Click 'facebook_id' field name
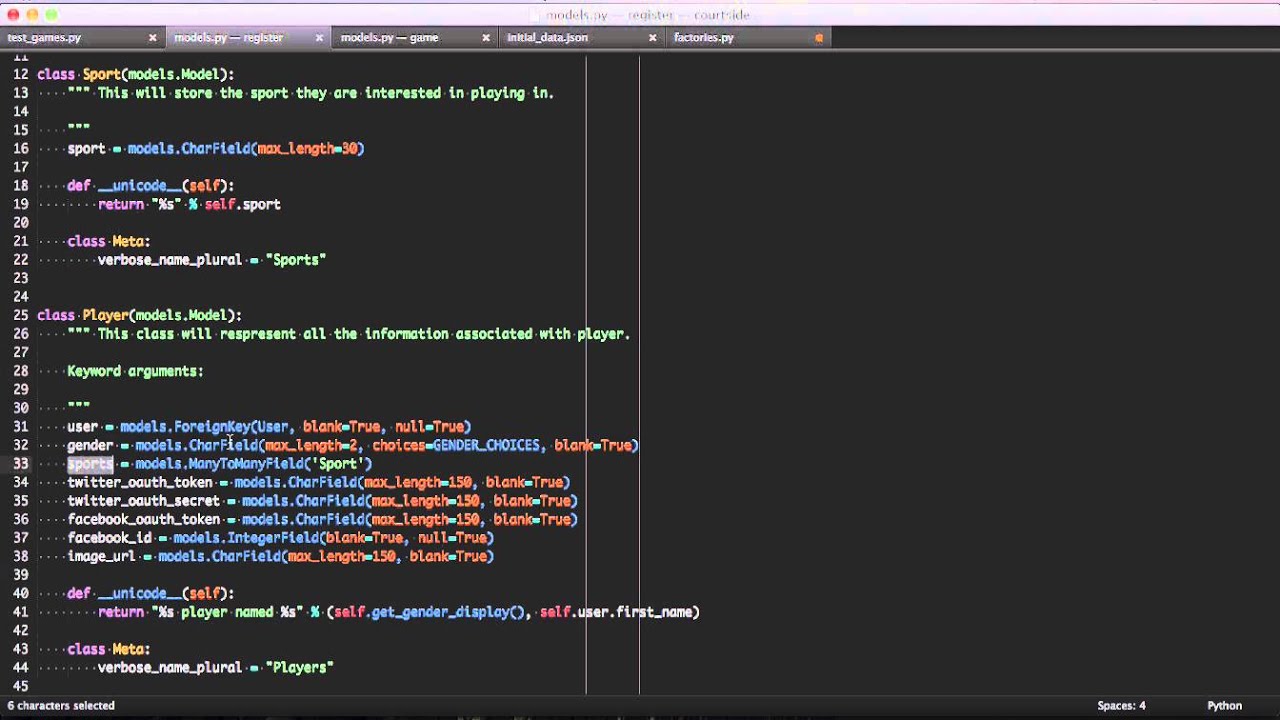Image resolution: width=1280 pixels, height=720 pixels. (110, 538)
